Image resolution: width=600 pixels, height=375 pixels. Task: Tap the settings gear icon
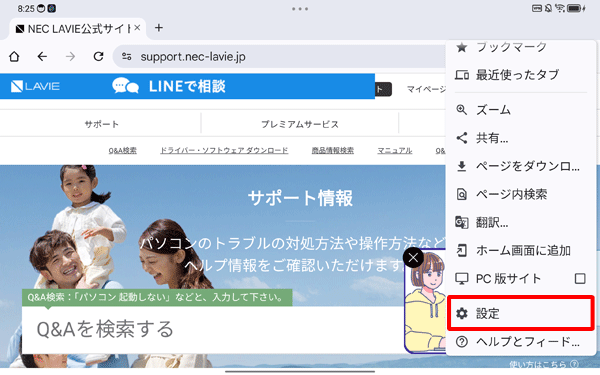pos(462,313)
